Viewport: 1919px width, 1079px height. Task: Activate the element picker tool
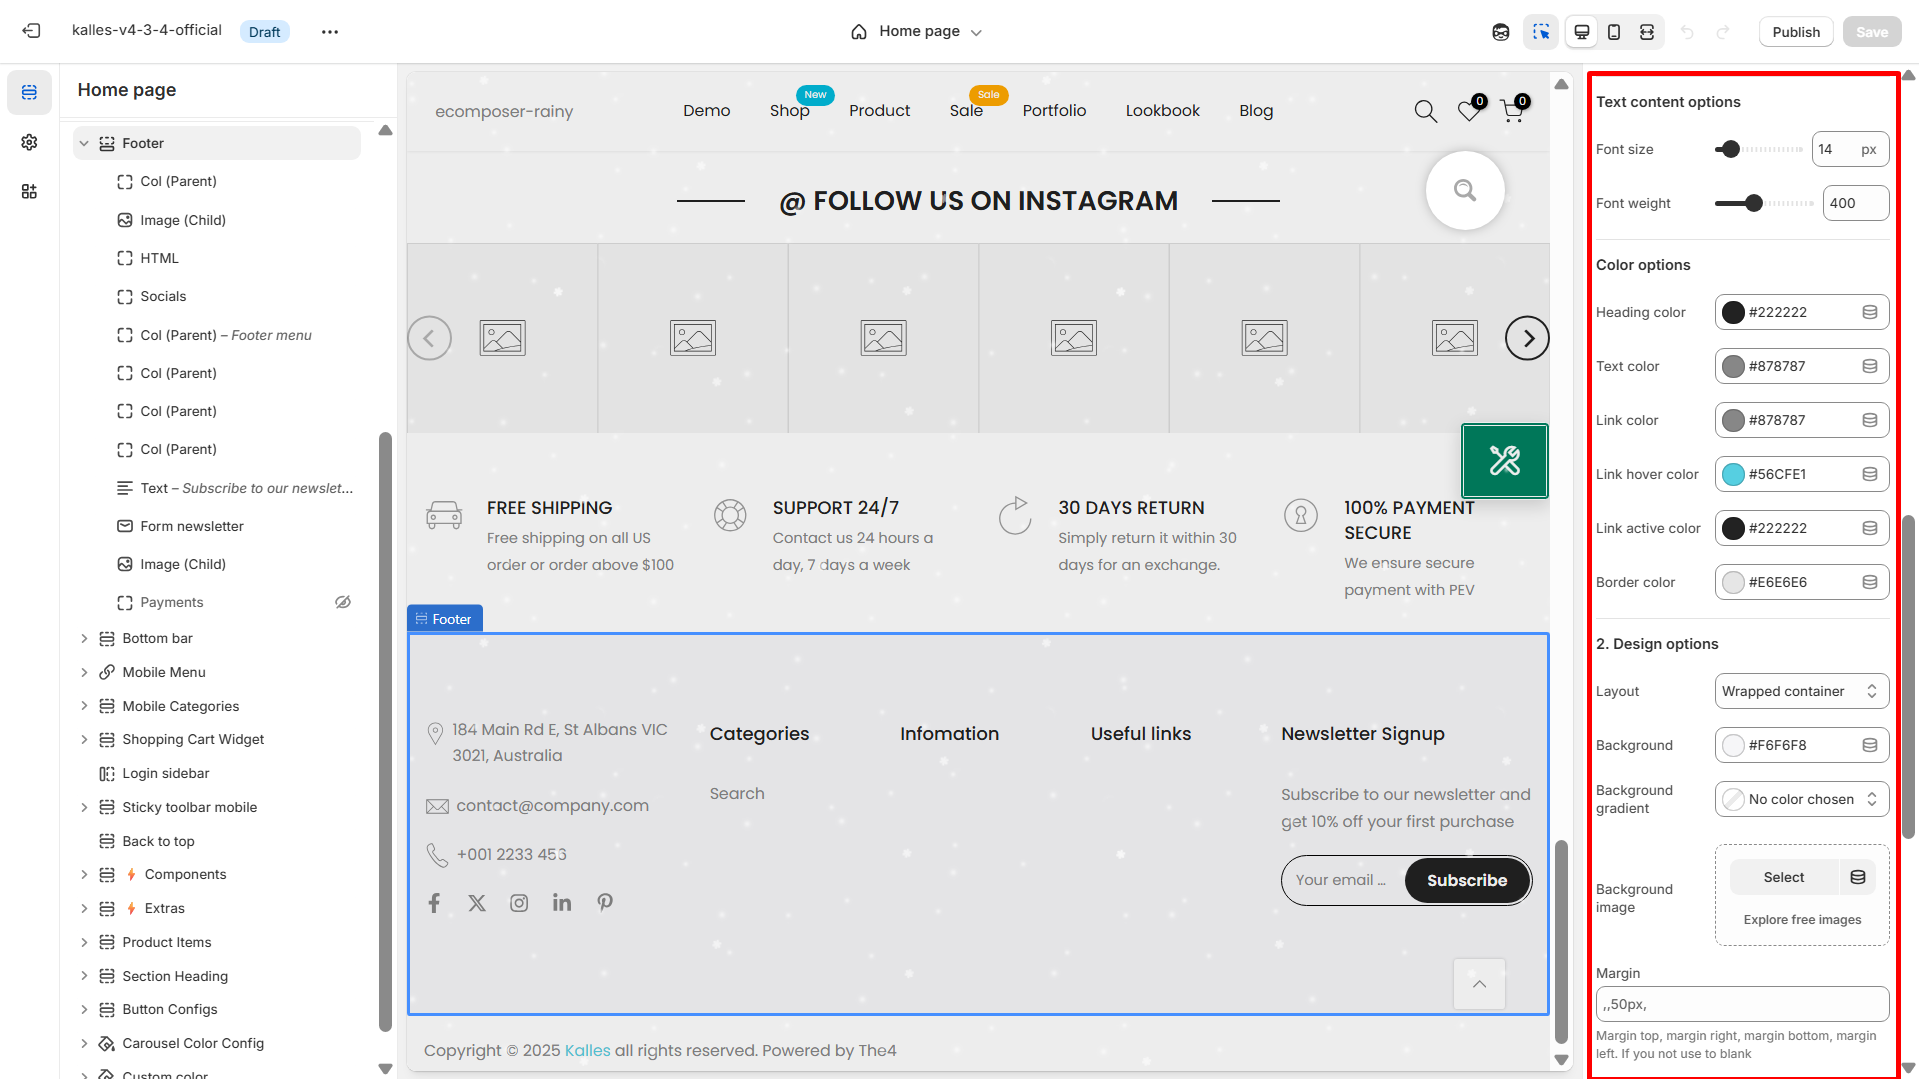click(1541, 31)
